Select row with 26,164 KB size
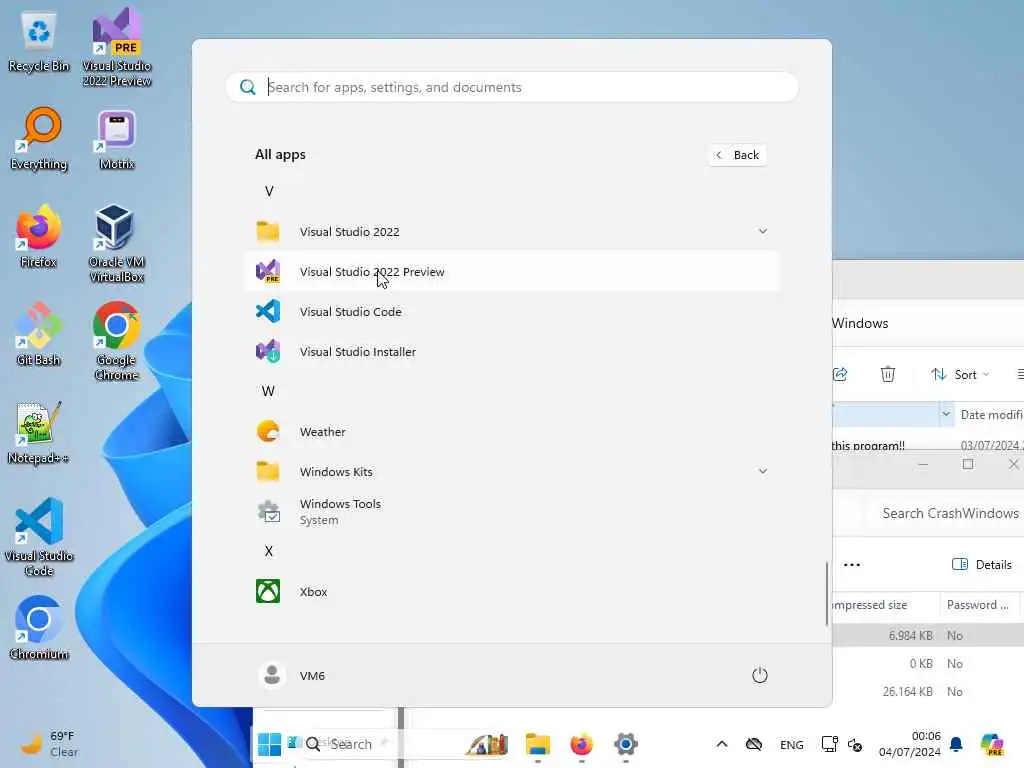The image size is (1024, 768). (929, 692)
